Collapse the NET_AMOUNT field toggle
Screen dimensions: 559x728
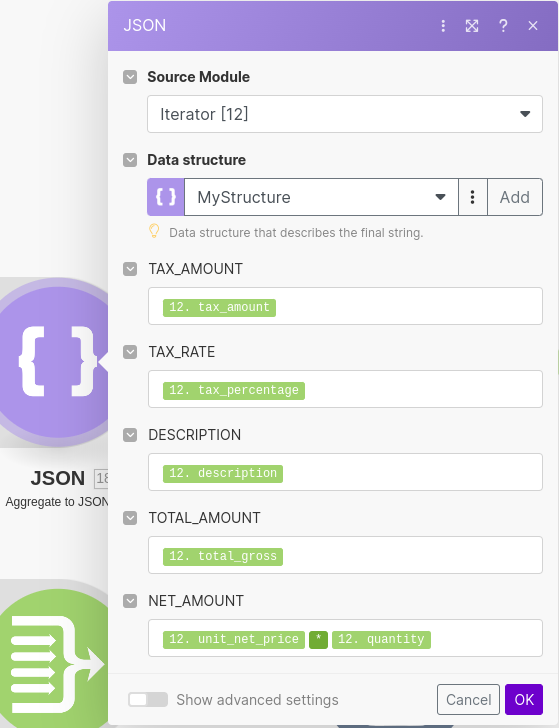[130, 601]
